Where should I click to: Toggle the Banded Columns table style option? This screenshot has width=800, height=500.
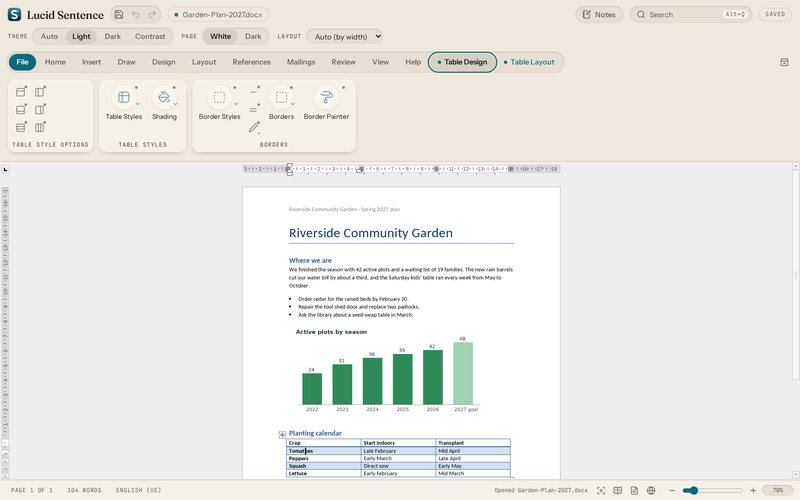pyautogui.click(x=40, y=127)
